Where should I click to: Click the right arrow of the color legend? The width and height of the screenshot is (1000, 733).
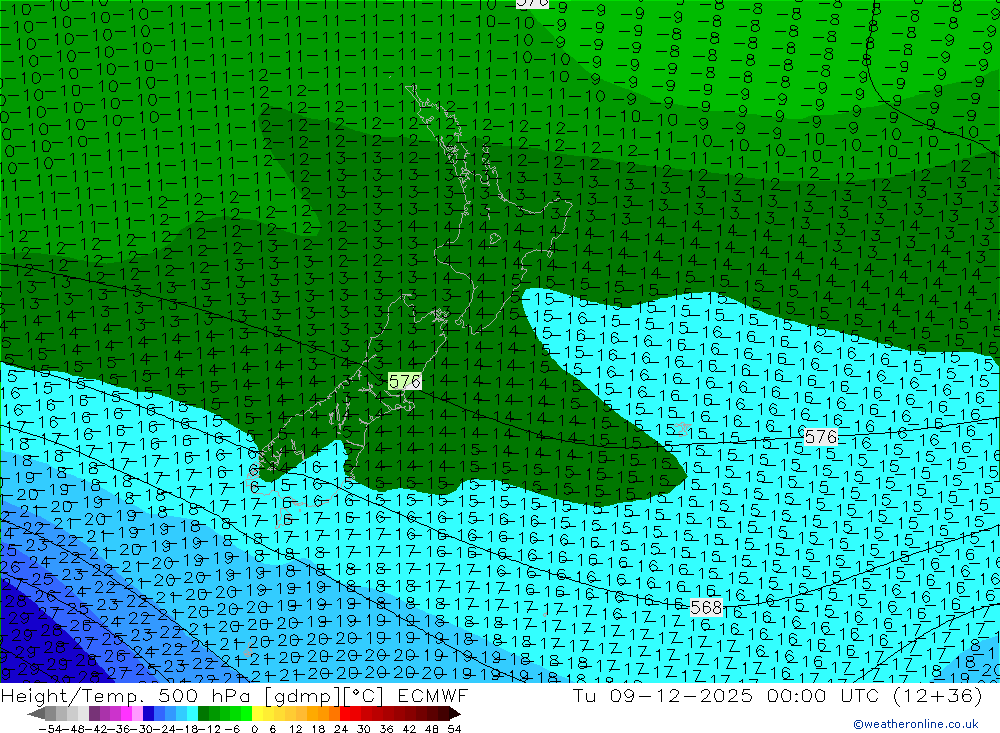click(x=455, y=713)
